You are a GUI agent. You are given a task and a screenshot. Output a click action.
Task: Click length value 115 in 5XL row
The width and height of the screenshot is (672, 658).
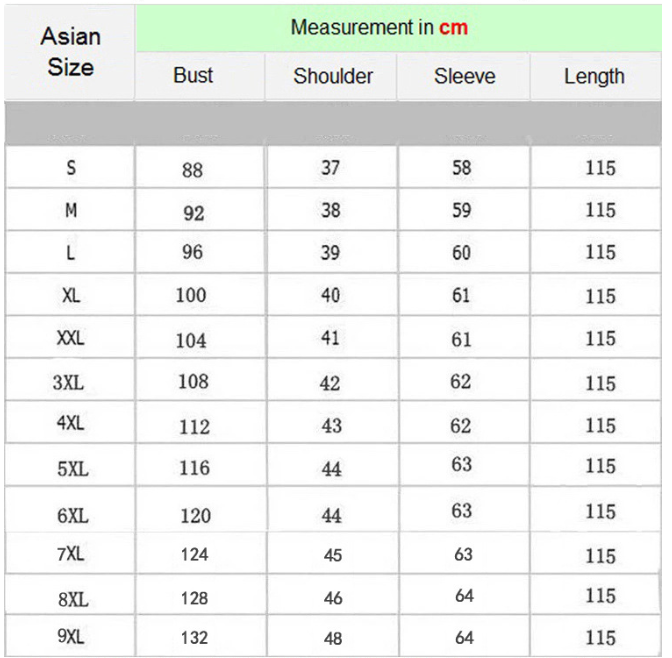pyautogui.click(x=600, y=467)
